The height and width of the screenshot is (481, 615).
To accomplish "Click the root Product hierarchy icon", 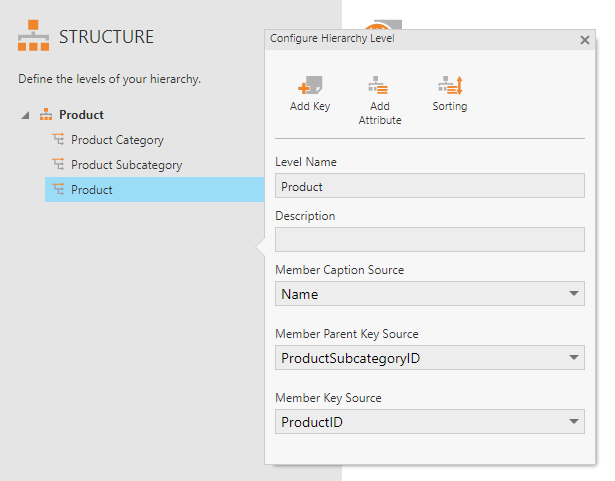I will (46, 115).
